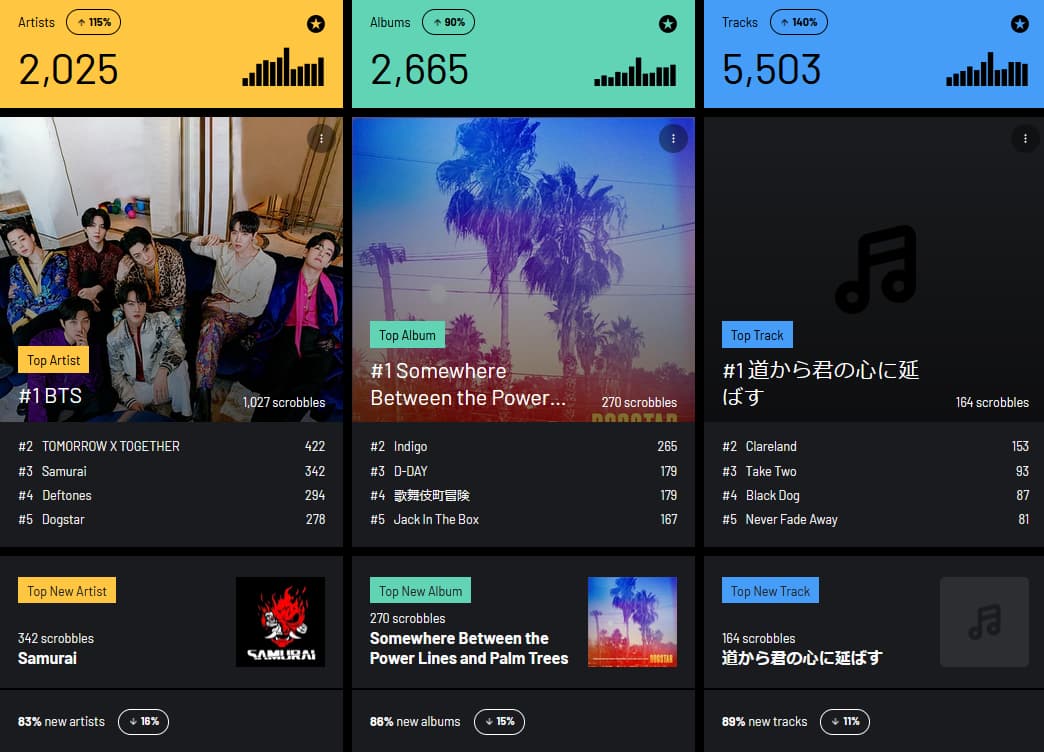Open three-dot menu on top track panel
Viewport: 1044px width, 752px height.
point(1025,139)
